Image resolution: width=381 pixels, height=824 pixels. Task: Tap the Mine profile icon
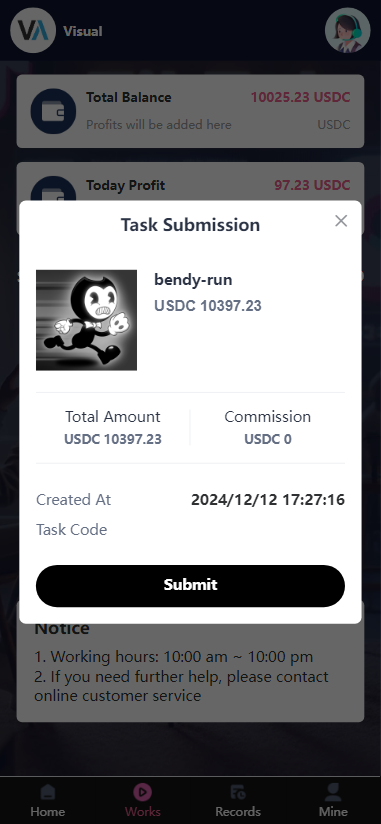point(333,791)
